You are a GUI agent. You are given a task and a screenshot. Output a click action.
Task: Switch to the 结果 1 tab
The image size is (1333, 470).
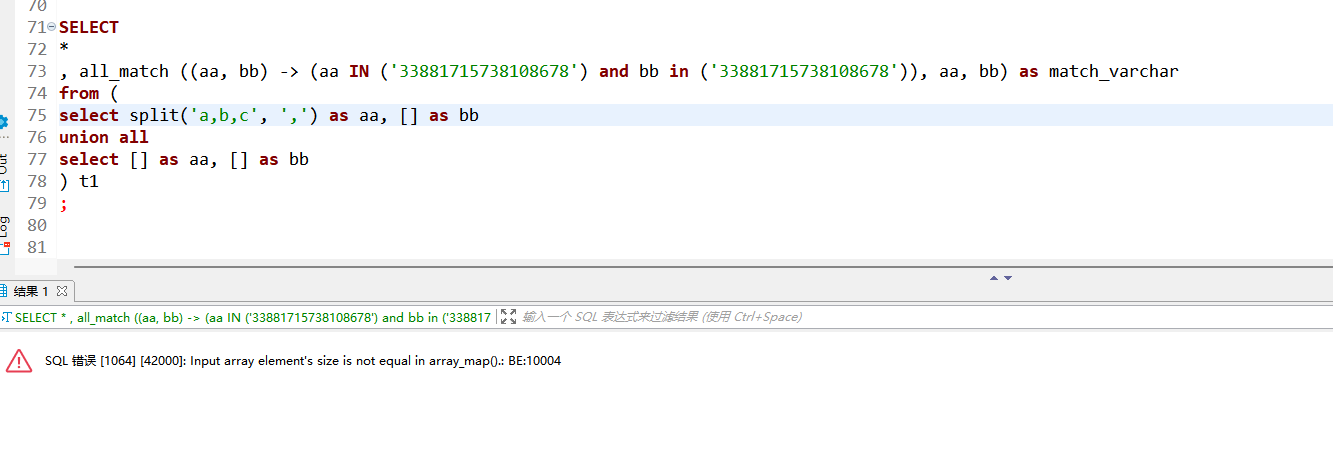tap(30, 291)
